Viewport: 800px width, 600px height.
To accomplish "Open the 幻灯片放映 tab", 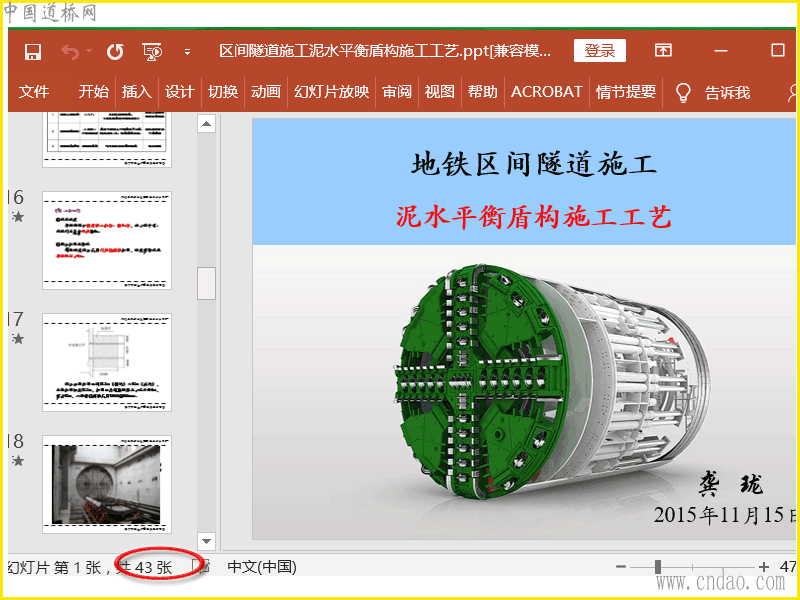I will click(x=331, y=92).
